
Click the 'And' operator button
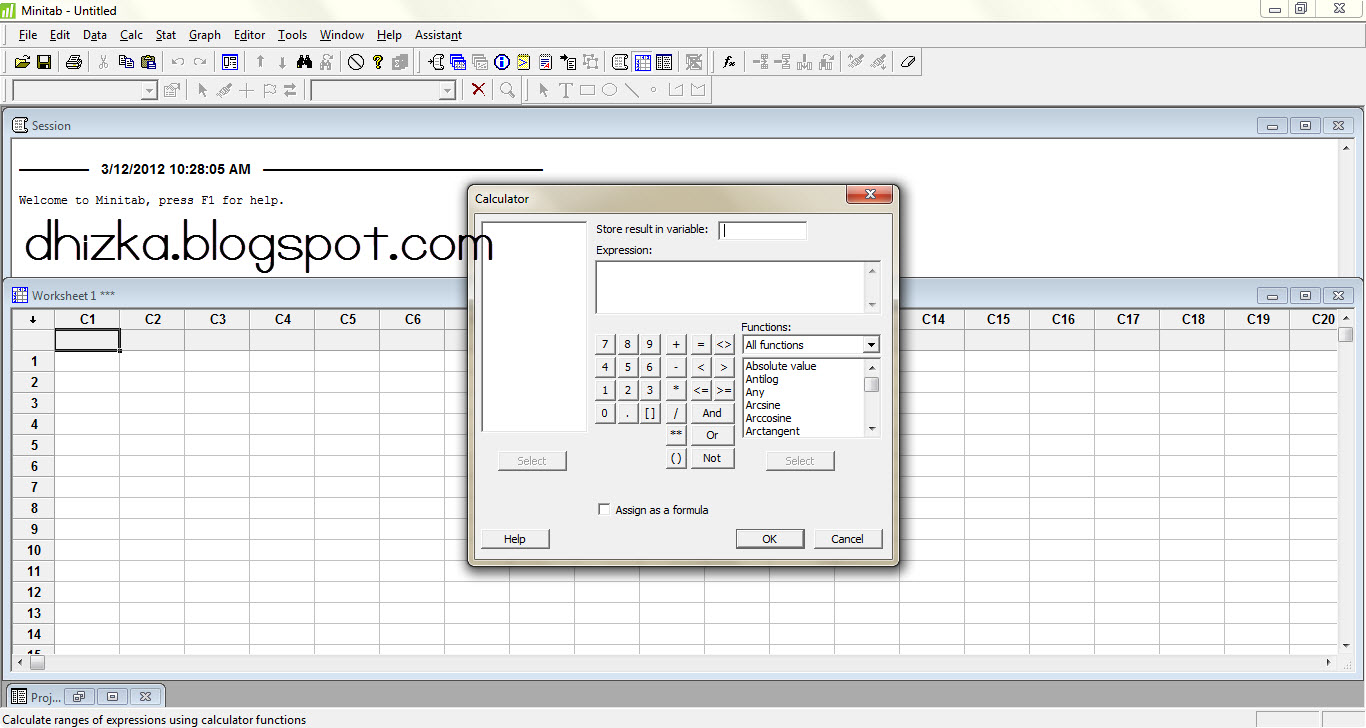coord(712,412)
